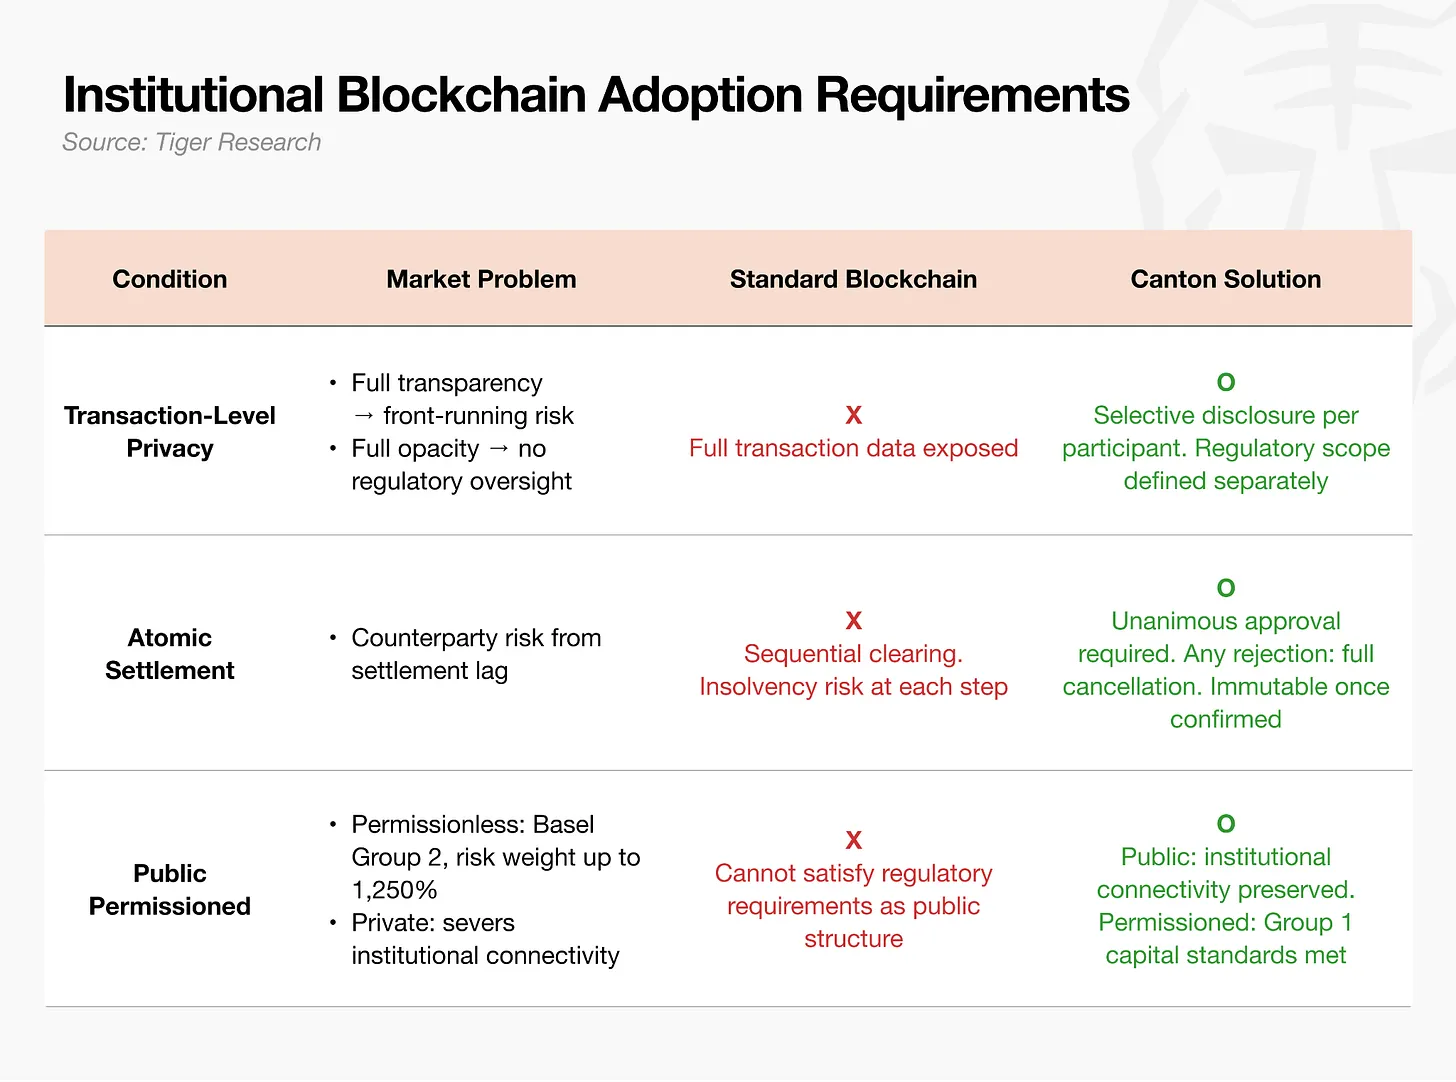Click the Institutional Blockchain Adoption Requirements title
Screen dimensions: 1456x1082
click(x=596, y=95)
